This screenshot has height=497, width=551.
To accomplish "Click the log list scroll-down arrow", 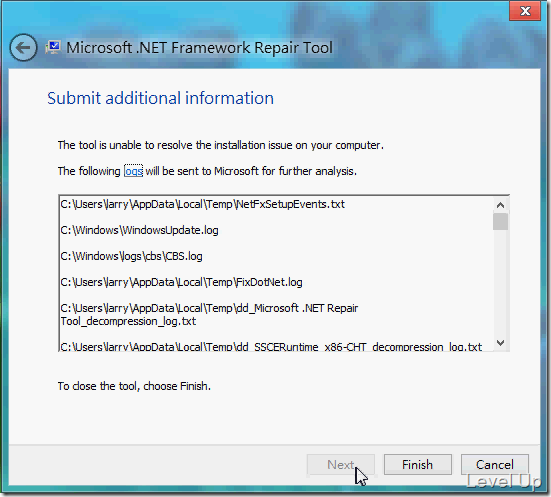I will (x=500, y=342).
